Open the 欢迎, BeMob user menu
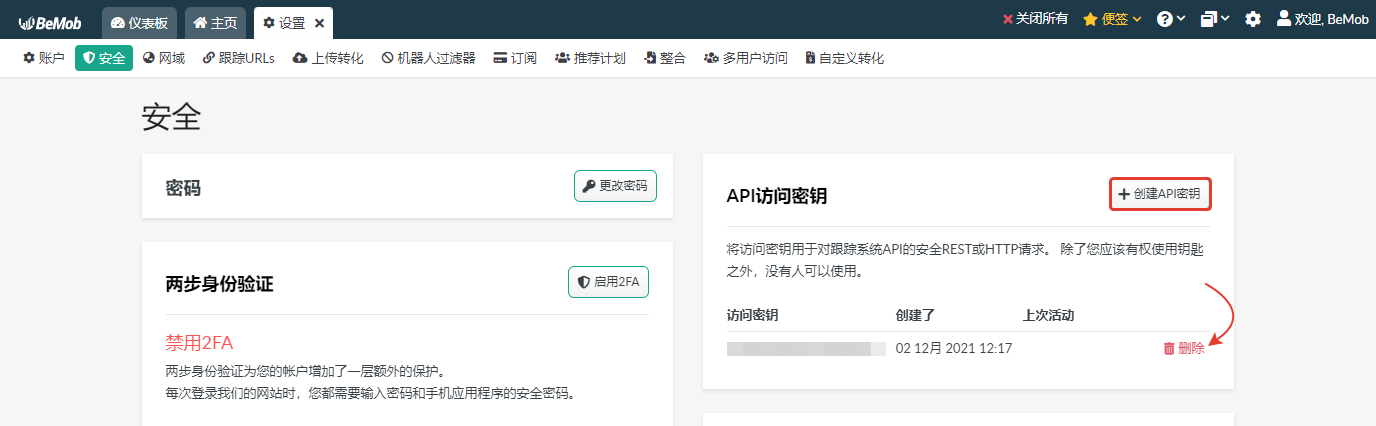1376x426 pixels. [x=1322, y=19]
